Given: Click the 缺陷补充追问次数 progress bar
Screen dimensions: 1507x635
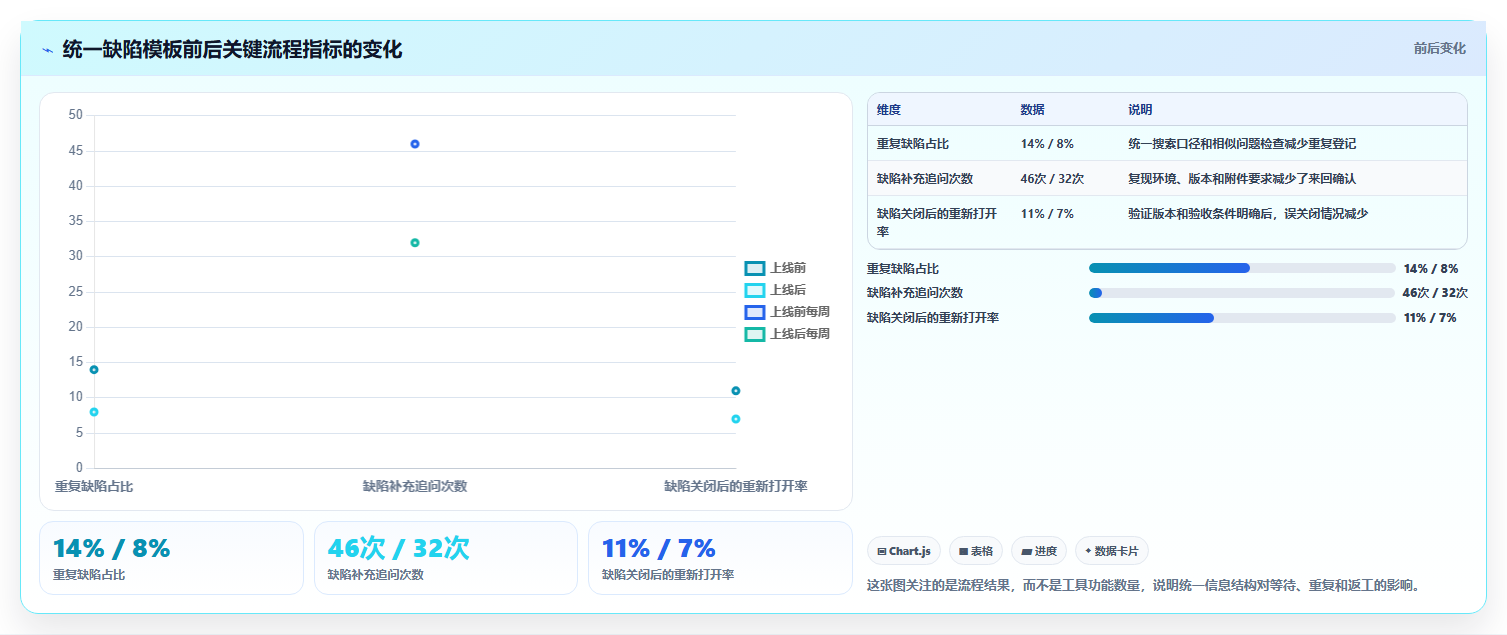Looking at the screenshot, I should [x=1242, y=293].
